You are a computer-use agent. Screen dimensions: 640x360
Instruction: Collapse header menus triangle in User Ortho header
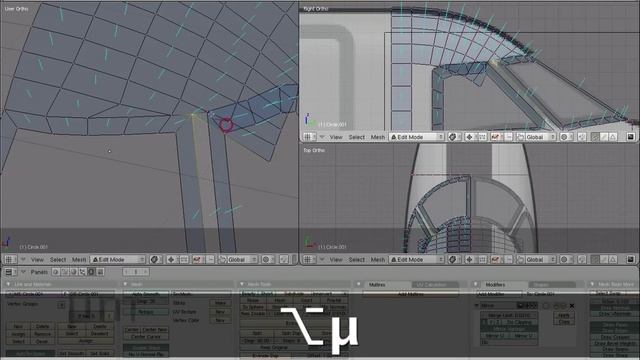23,260
